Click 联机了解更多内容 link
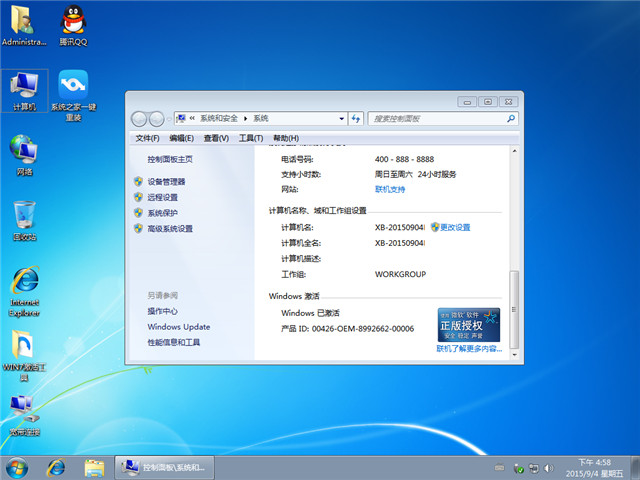The width and height of the screenshot is (640, 480). [x=469, y=349]
